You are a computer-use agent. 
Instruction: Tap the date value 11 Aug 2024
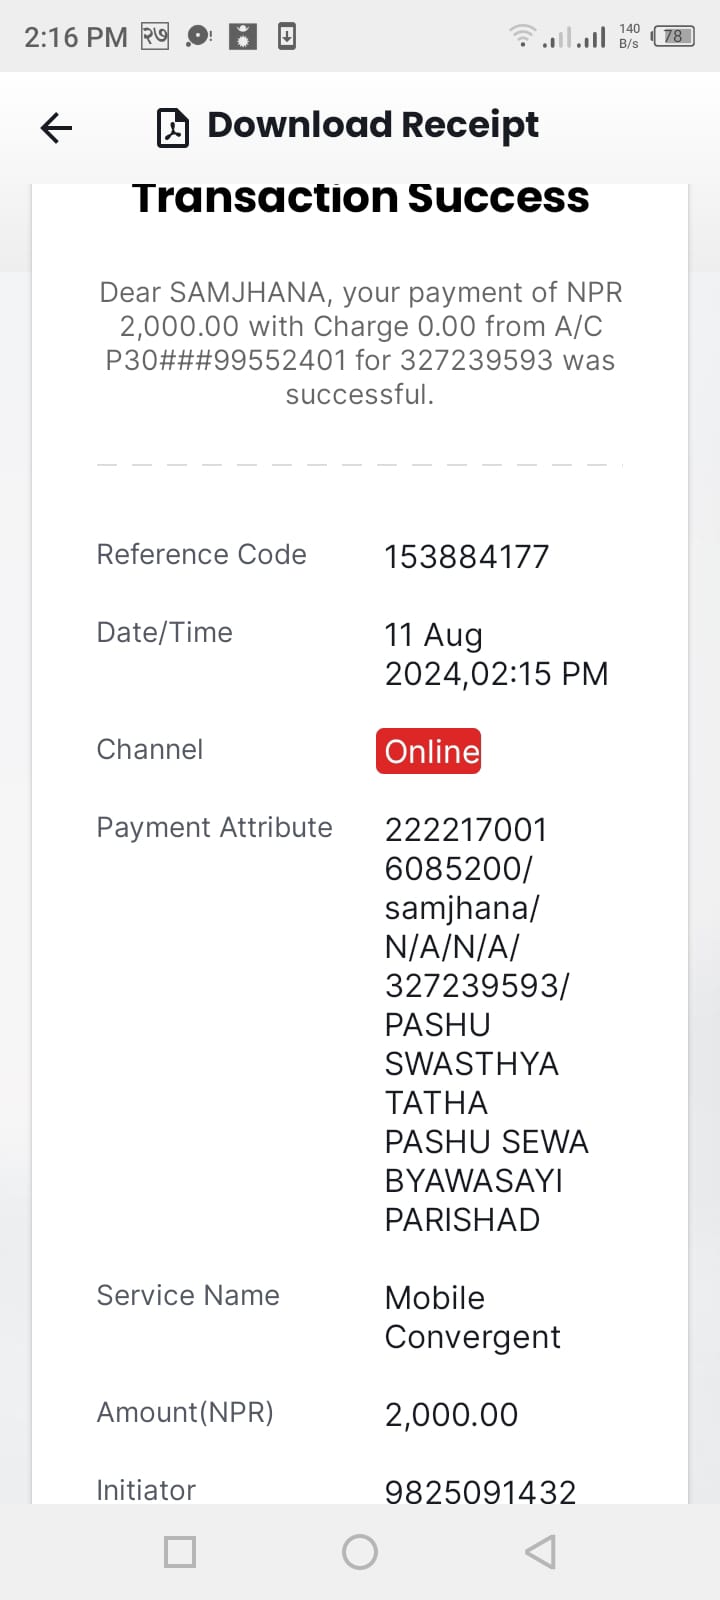(x=496, y=654)
